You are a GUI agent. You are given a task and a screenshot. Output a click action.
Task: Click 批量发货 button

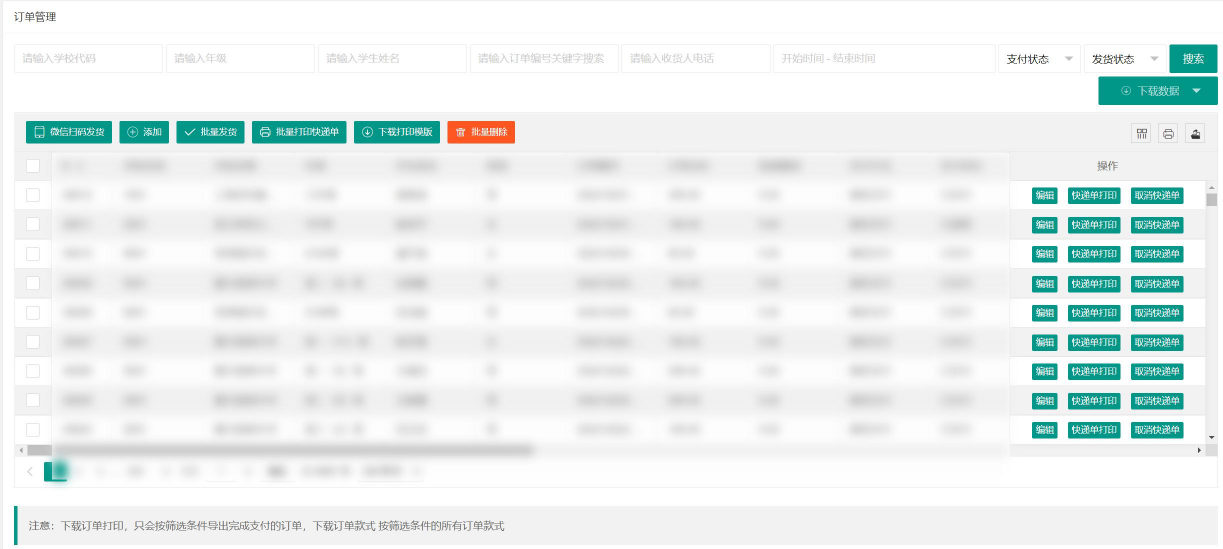210,132
